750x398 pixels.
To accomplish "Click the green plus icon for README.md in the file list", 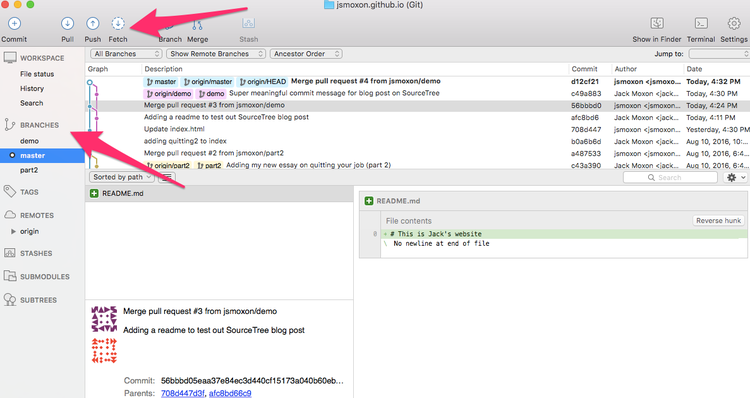I will (x=94, y=193).
